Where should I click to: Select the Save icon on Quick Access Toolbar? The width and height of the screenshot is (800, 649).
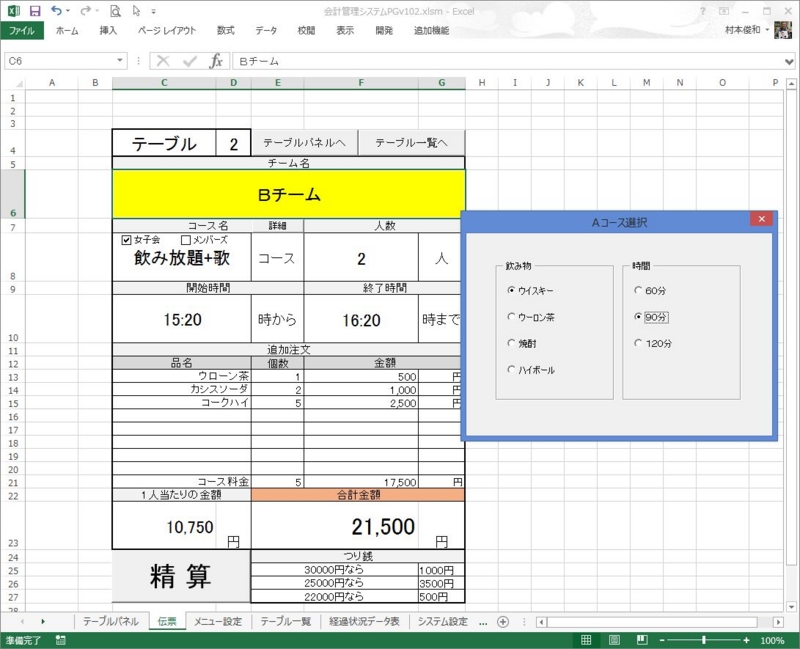(x=37, y=11)
